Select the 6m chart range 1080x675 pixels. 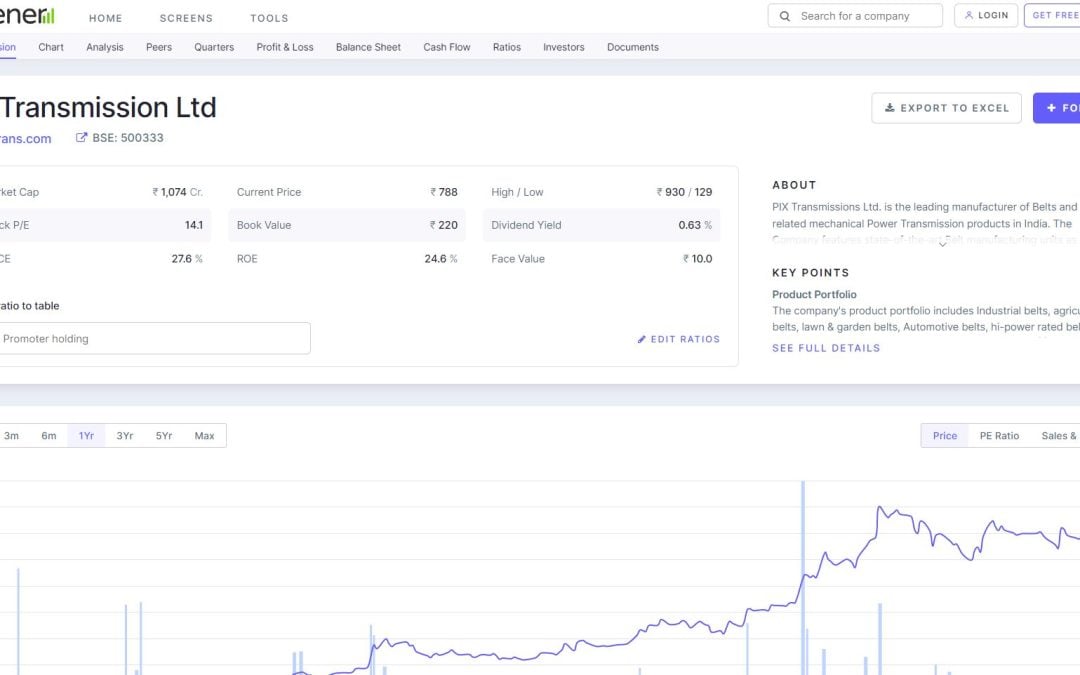49,435
